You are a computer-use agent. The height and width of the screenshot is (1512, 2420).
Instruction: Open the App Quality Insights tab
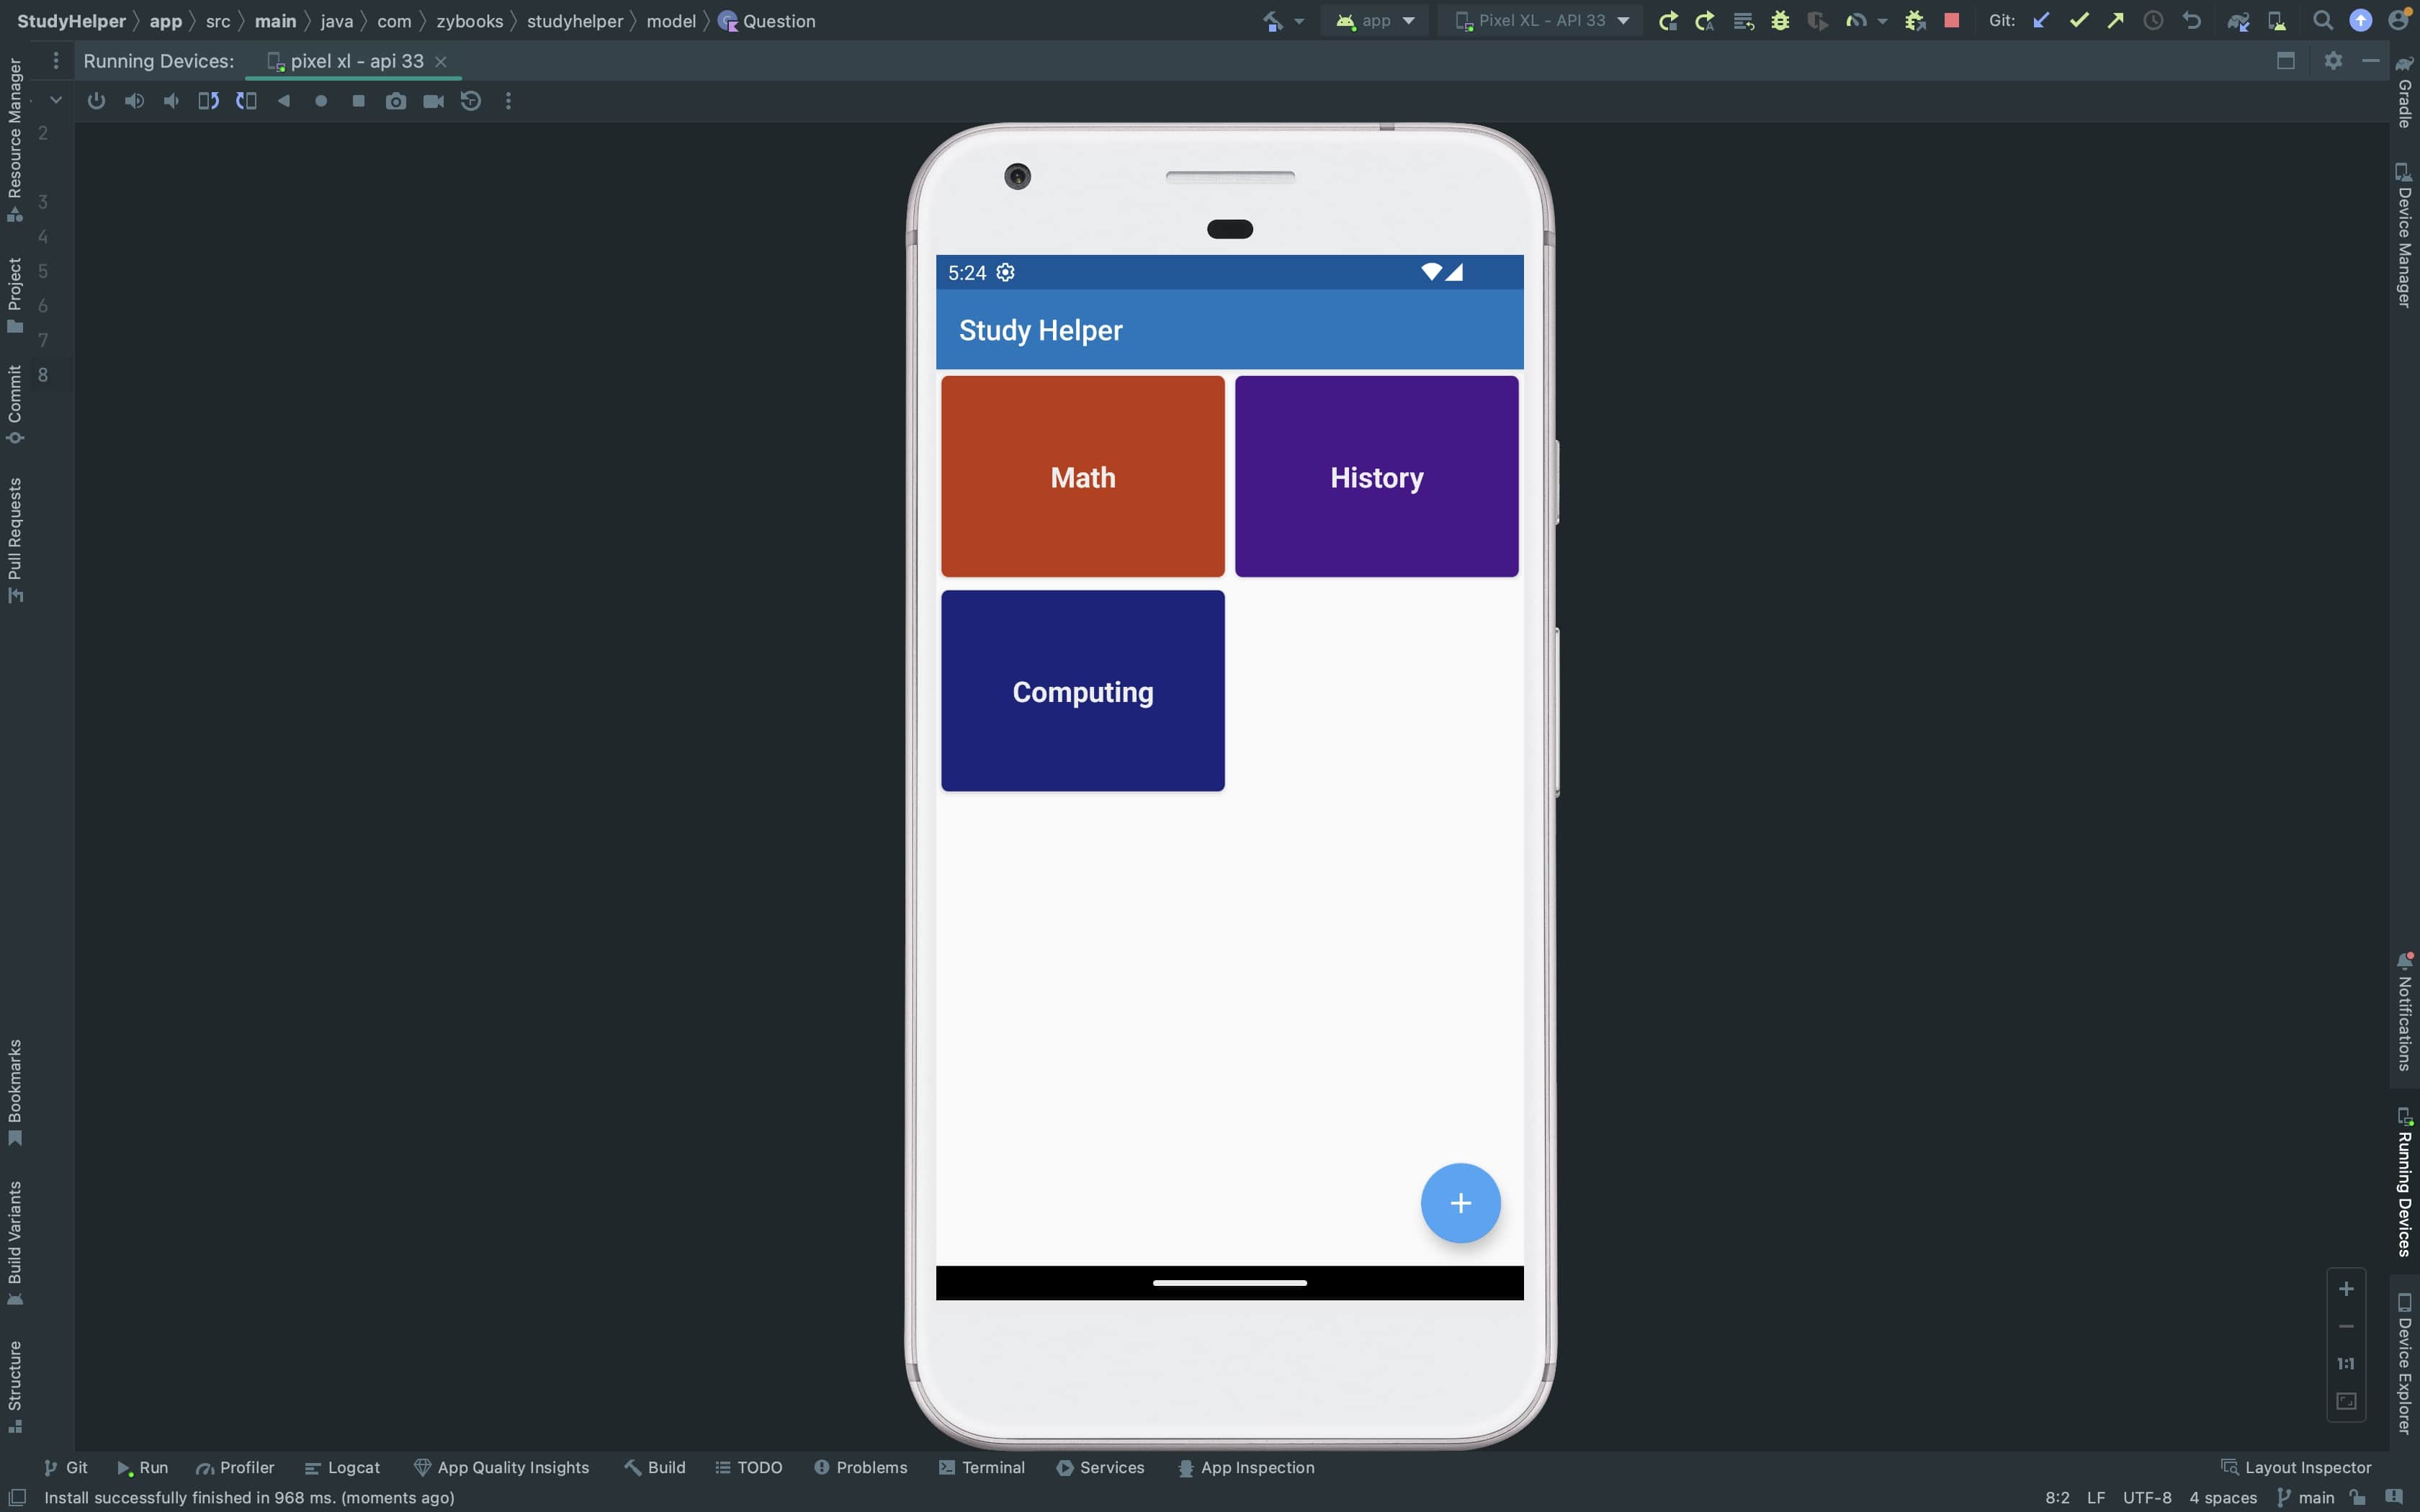coord(501,1467)
